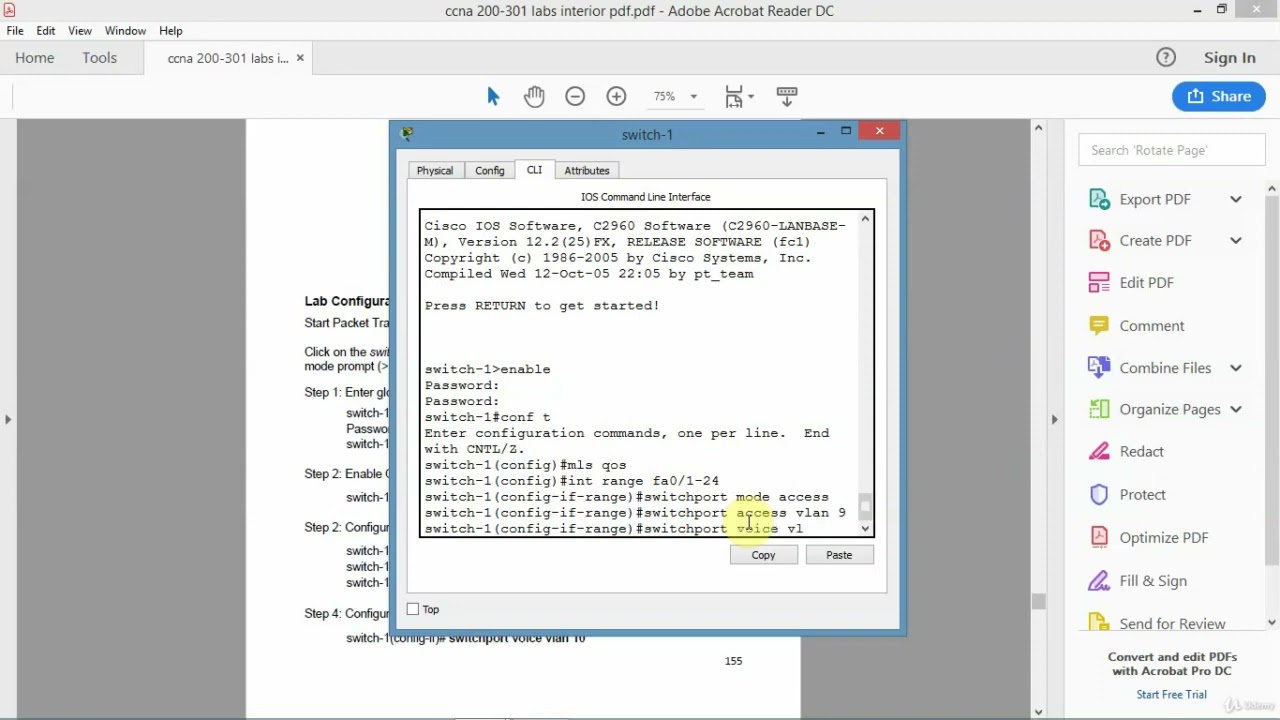Click the Create PDF tool icon

(x=1099, y=240)
